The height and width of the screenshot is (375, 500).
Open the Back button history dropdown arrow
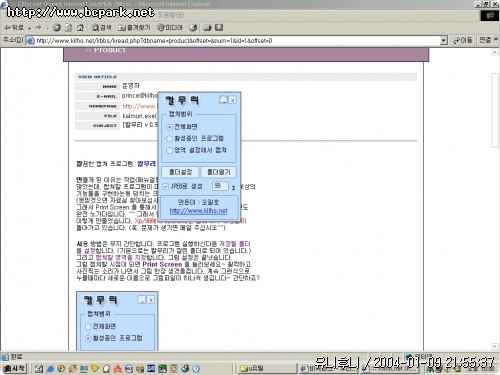[29, 28]
